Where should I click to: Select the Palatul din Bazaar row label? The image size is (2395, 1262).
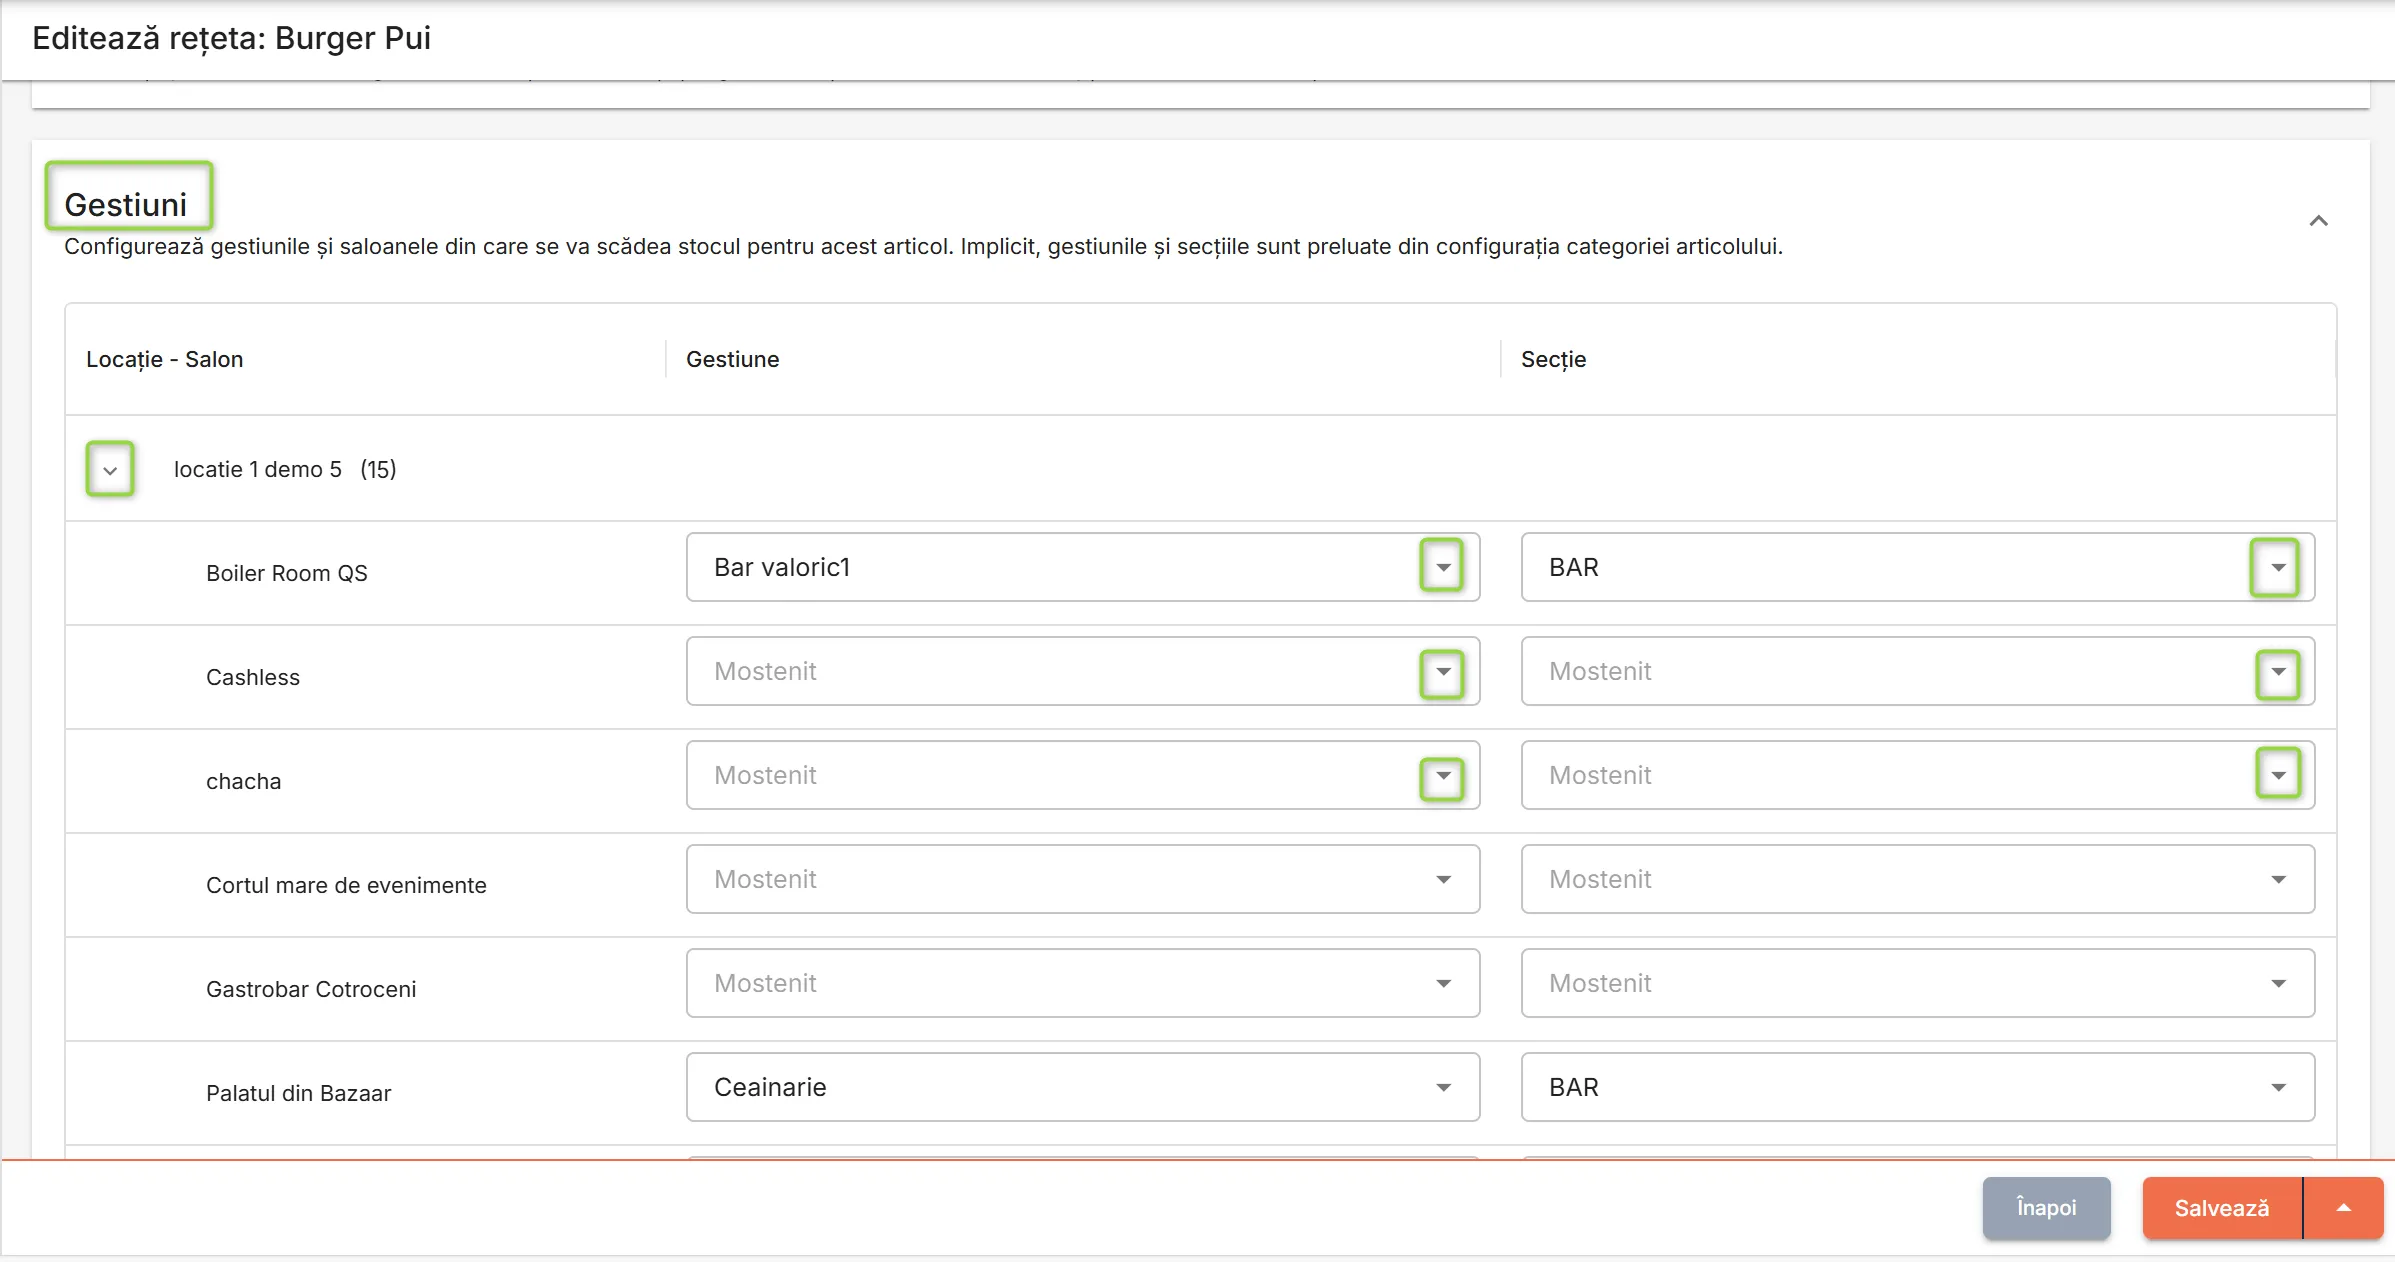[299, 1093]
